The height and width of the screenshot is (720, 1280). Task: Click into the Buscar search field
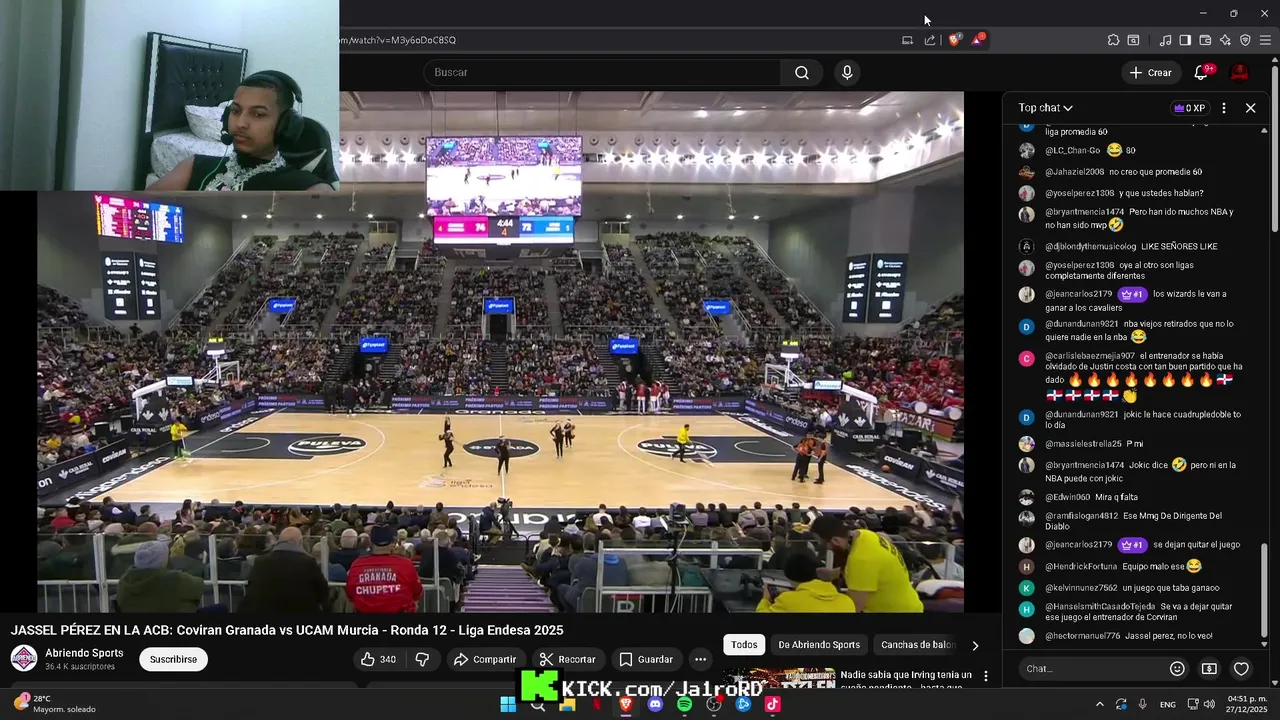pyautogui.click(x=602, y=72)
